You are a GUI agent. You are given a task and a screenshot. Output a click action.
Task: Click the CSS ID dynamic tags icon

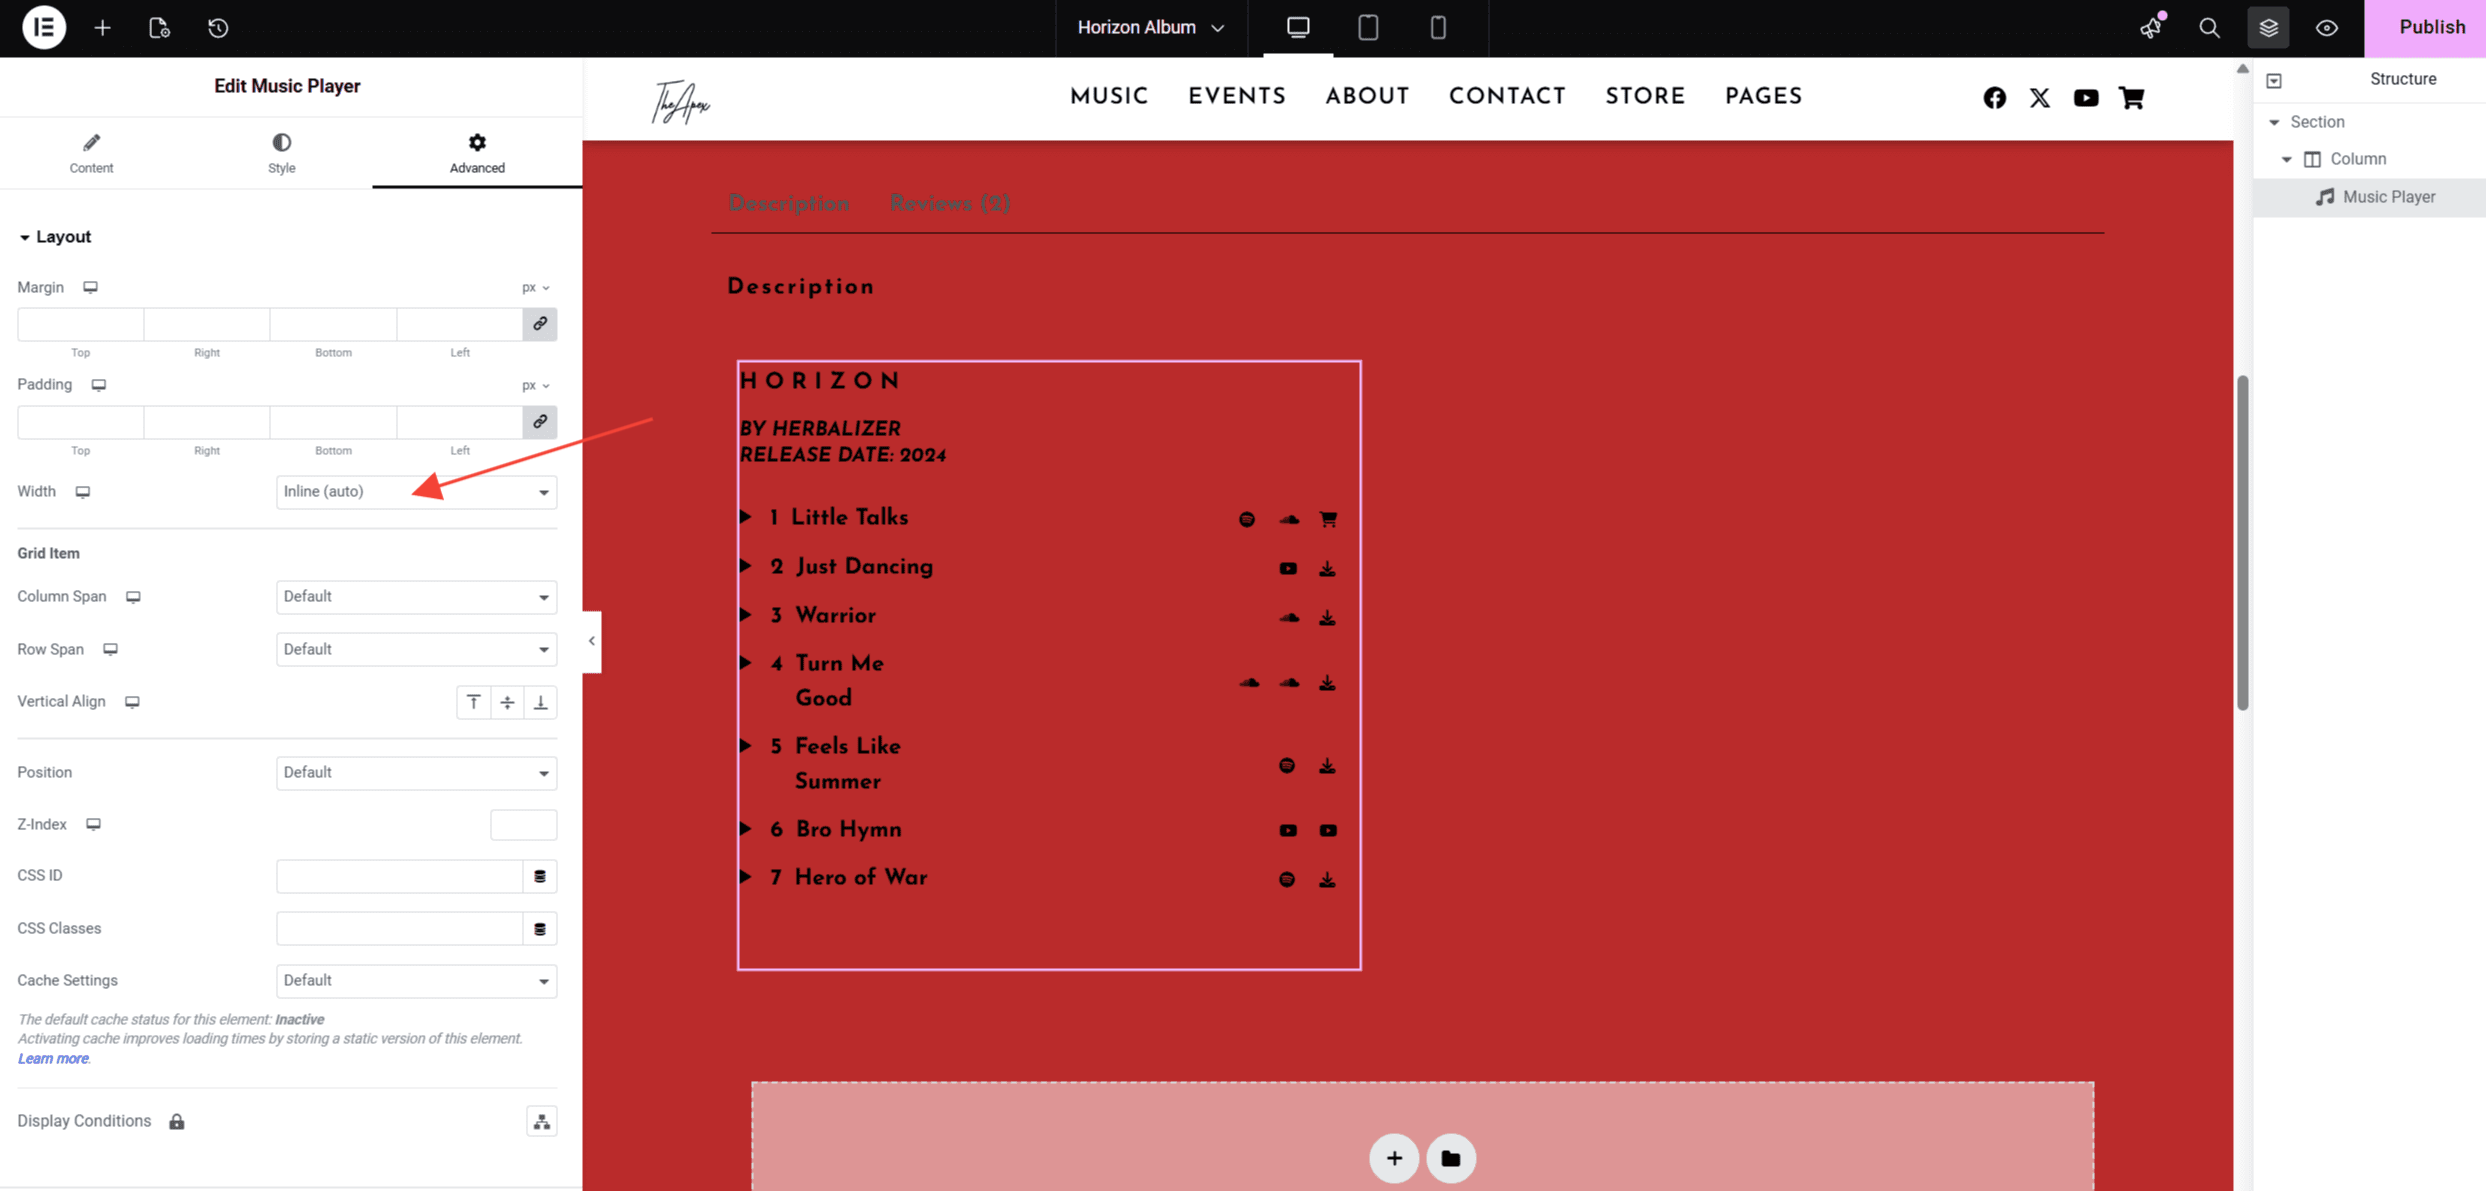(540, 876)
